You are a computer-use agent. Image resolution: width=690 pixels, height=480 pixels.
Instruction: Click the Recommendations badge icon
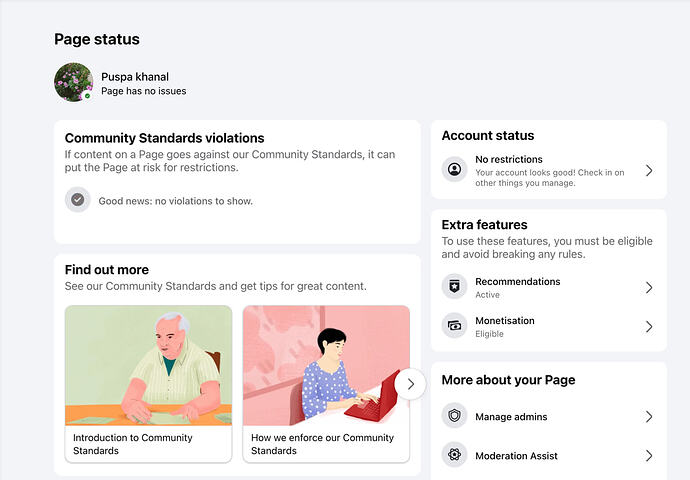[x=454, y=286]
